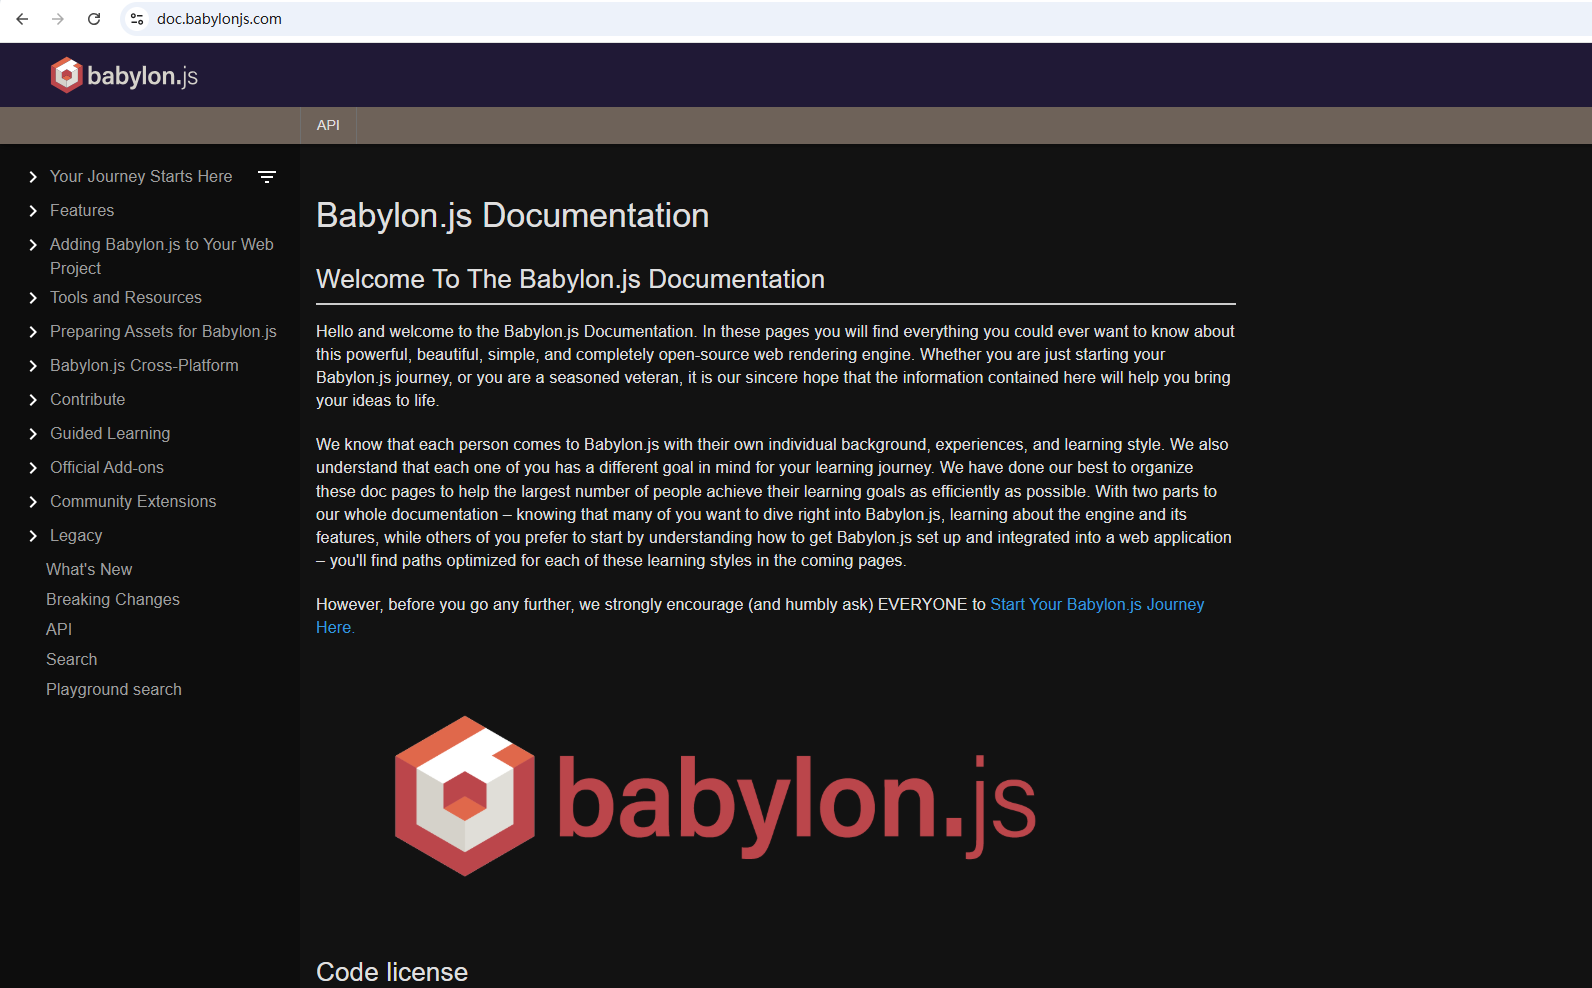Screen dimensions: 1592x988
Task: Expand the Official Add-ons chevron
Action: pyautogui.click(x=33, y=468)
